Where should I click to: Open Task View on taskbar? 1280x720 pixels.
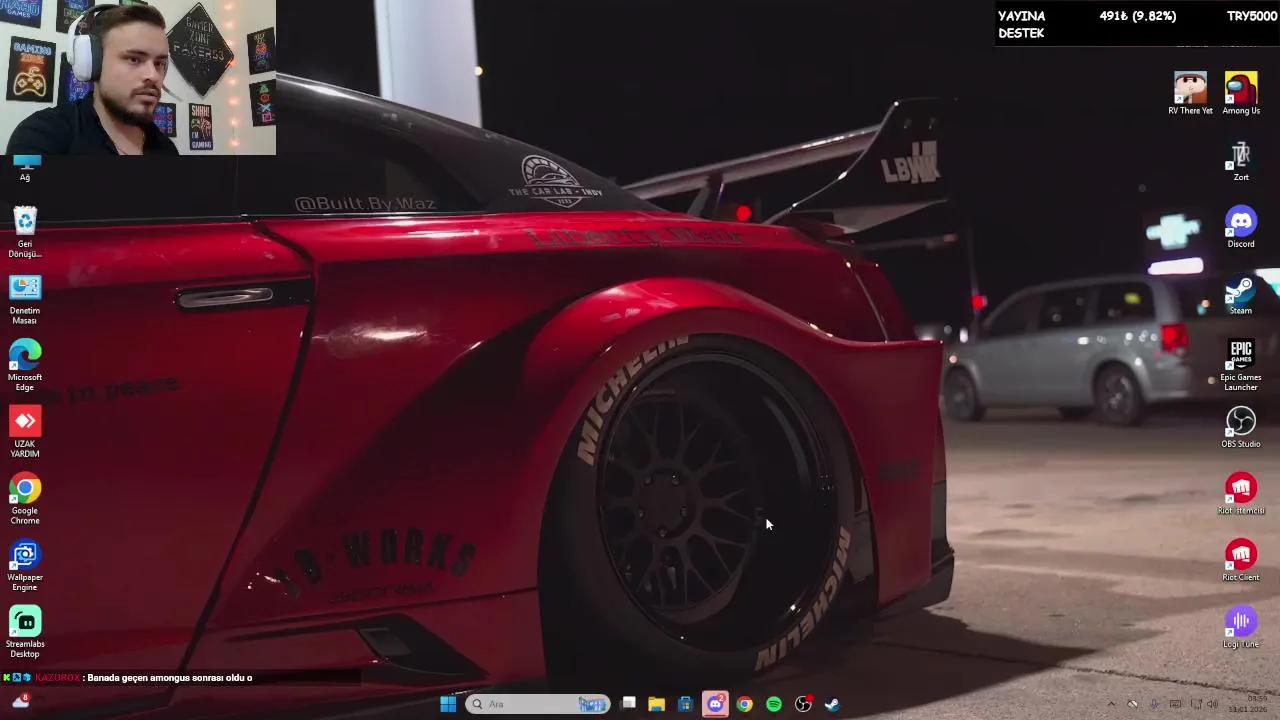click(628, 704)
